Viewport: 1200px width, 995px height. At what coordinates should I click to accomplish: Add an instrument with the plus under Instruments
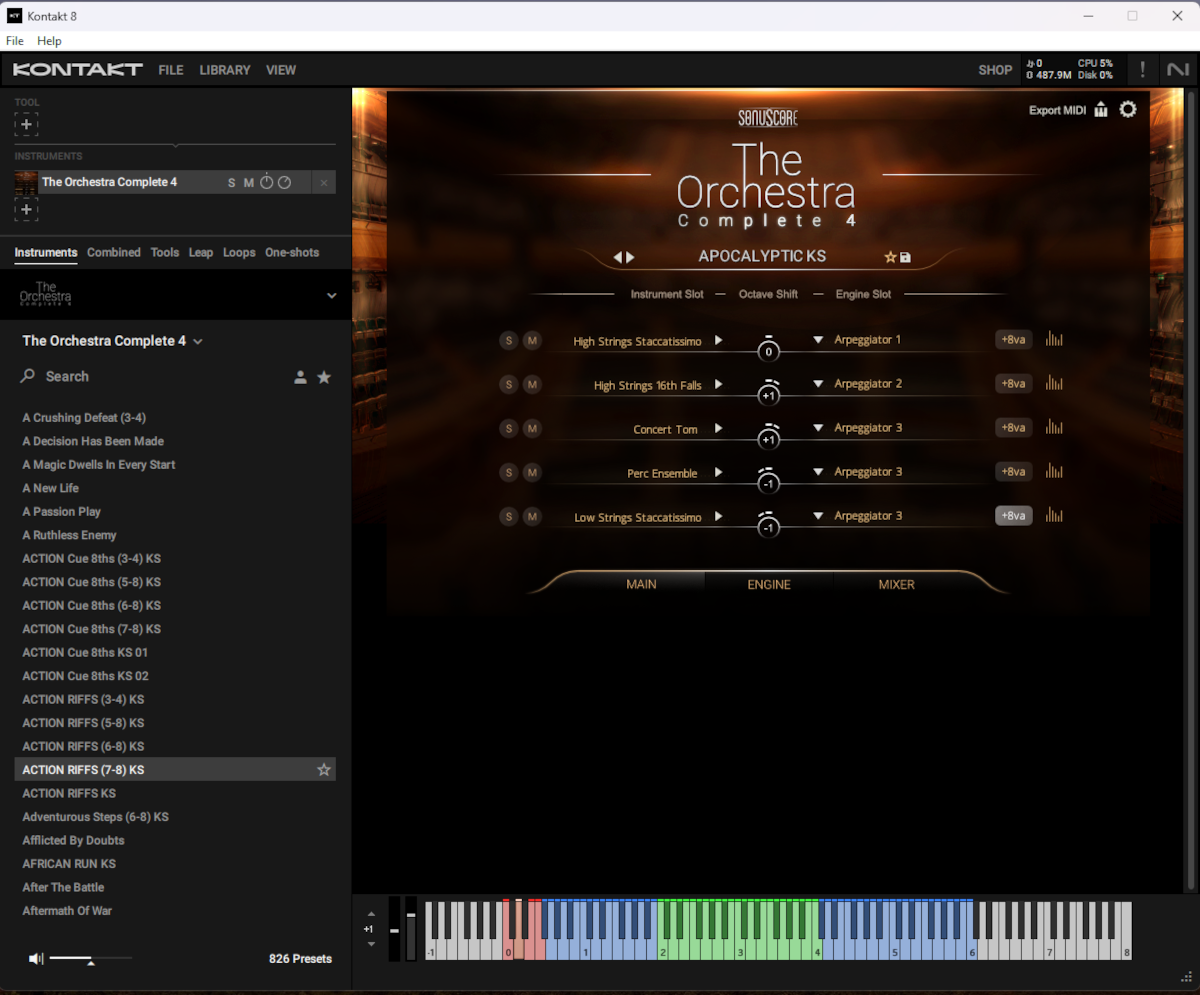(x=26, y=209)
